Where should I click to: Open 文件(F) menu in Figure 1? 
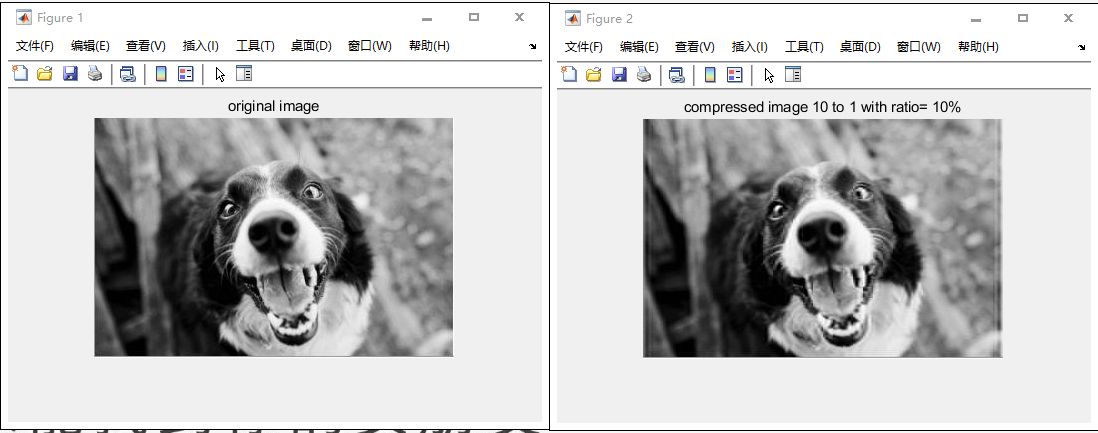[x=35, y=46]
